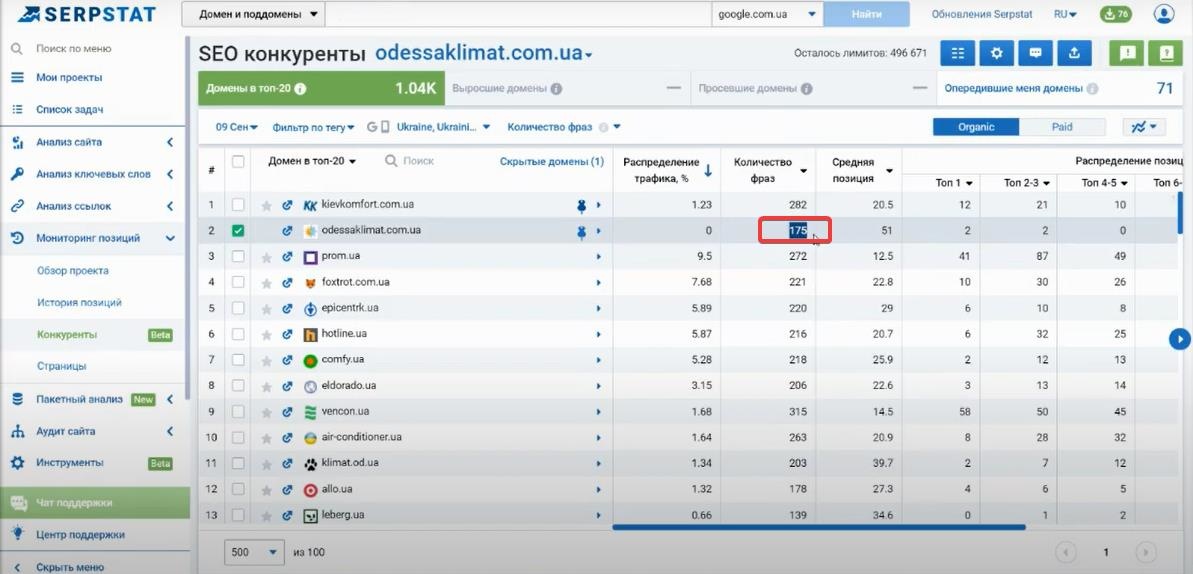Open the RU language dropdown
1193x574 pixels.
1065,14
